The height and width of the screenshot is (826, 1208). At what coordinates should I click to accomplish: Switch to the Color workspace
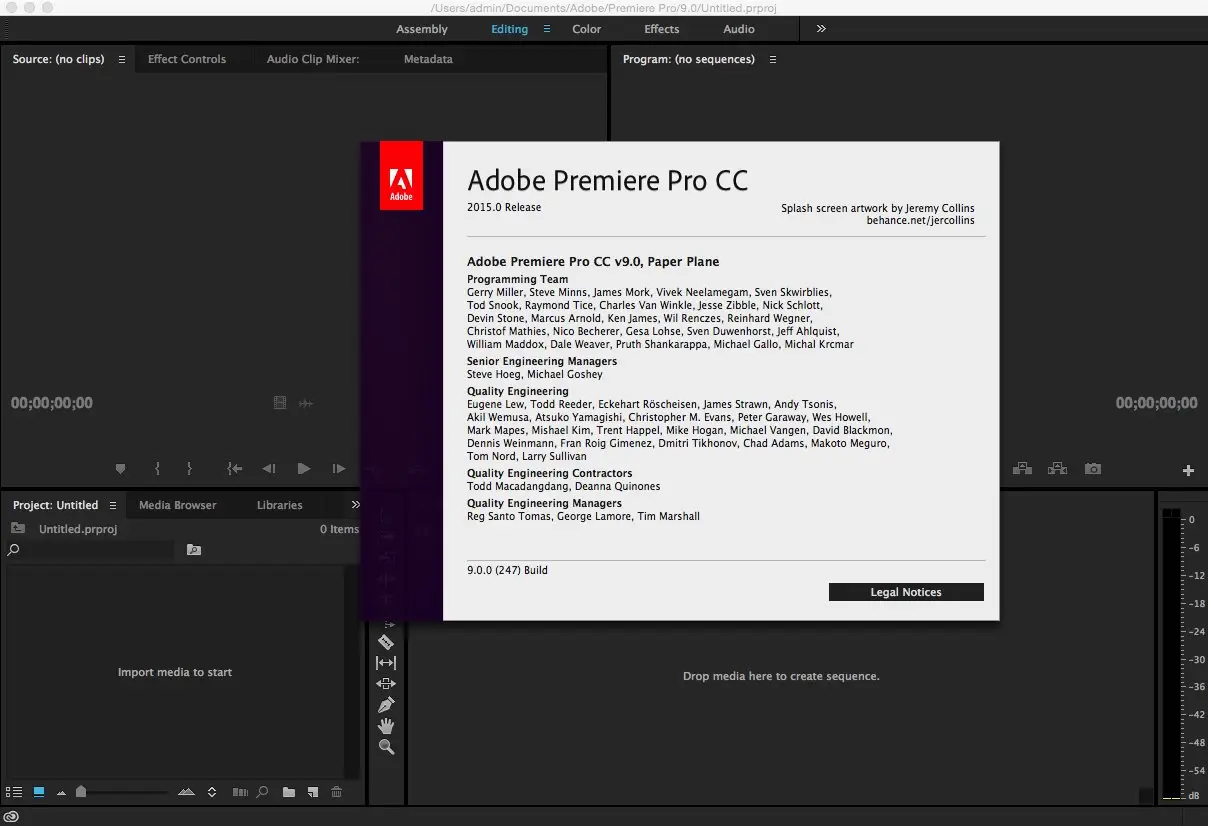pos(587,29)
